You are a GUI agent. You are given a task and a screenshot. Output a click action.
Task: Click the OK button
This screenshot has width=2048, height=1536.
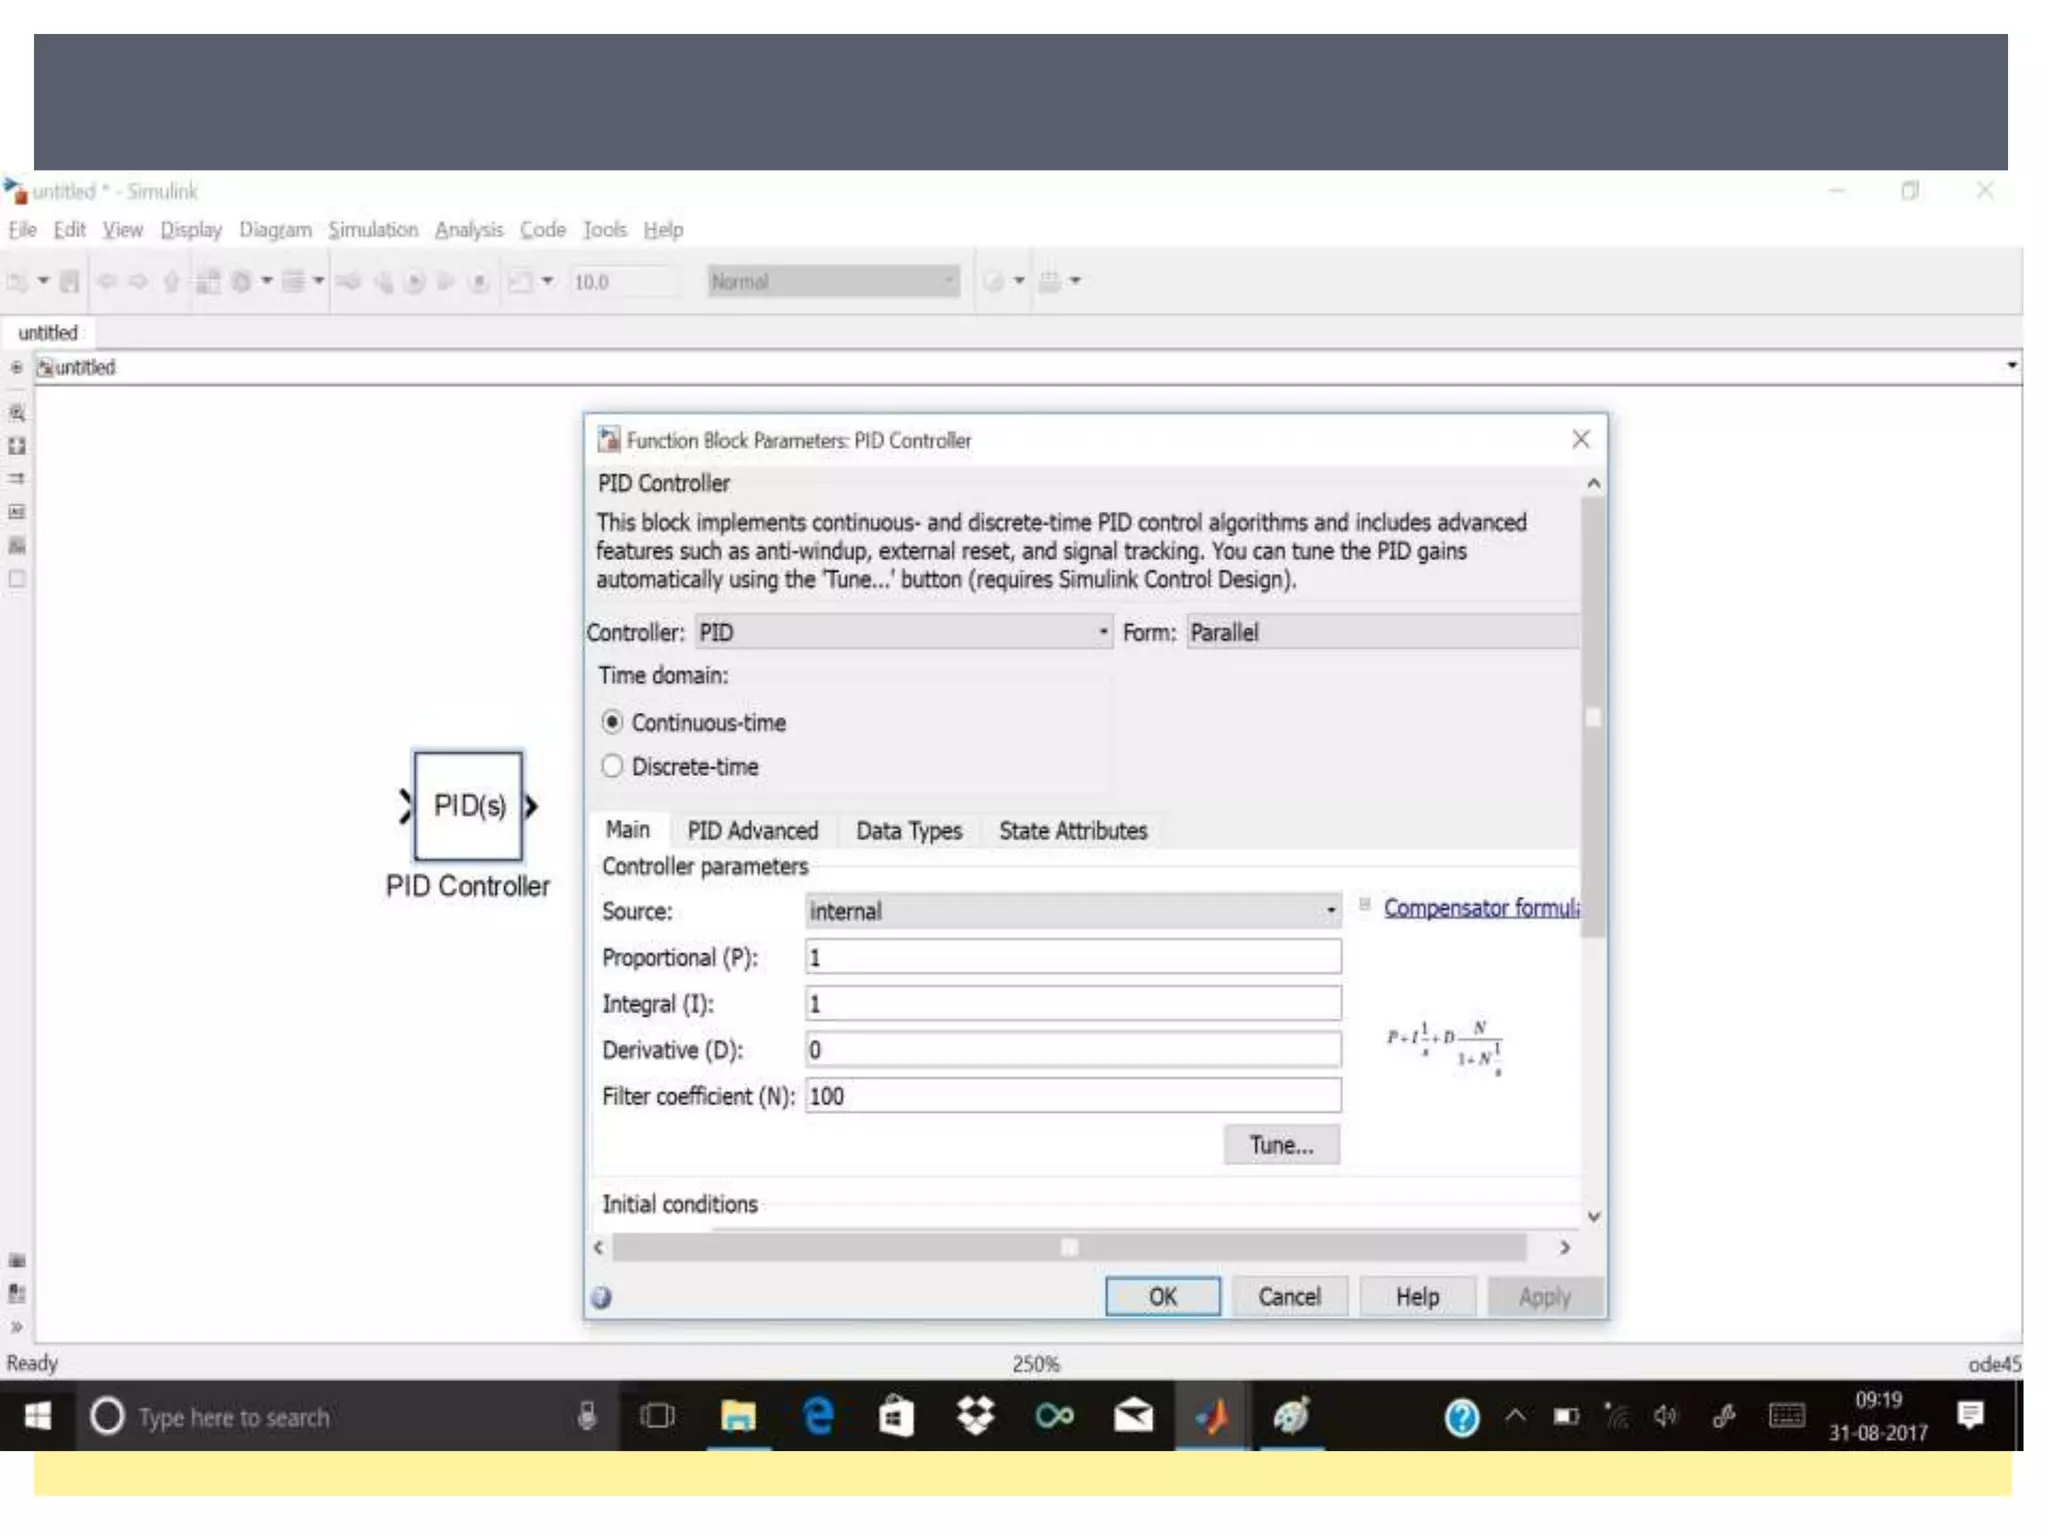(1162, 1297)
